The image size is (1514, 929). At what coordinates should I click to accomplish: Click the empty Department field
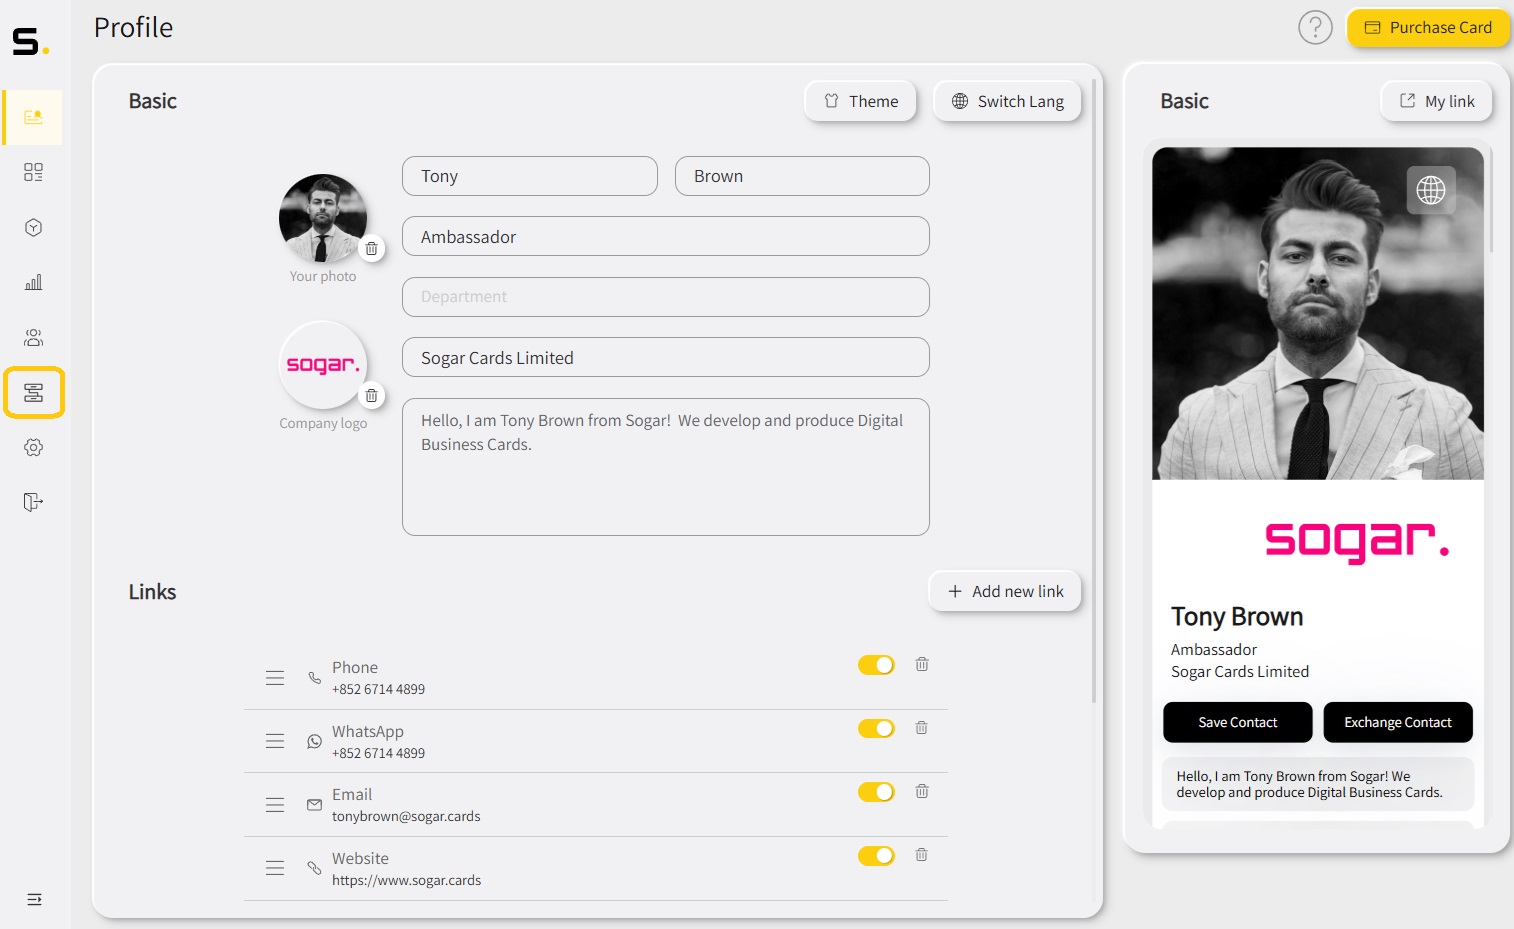(666, 297)
